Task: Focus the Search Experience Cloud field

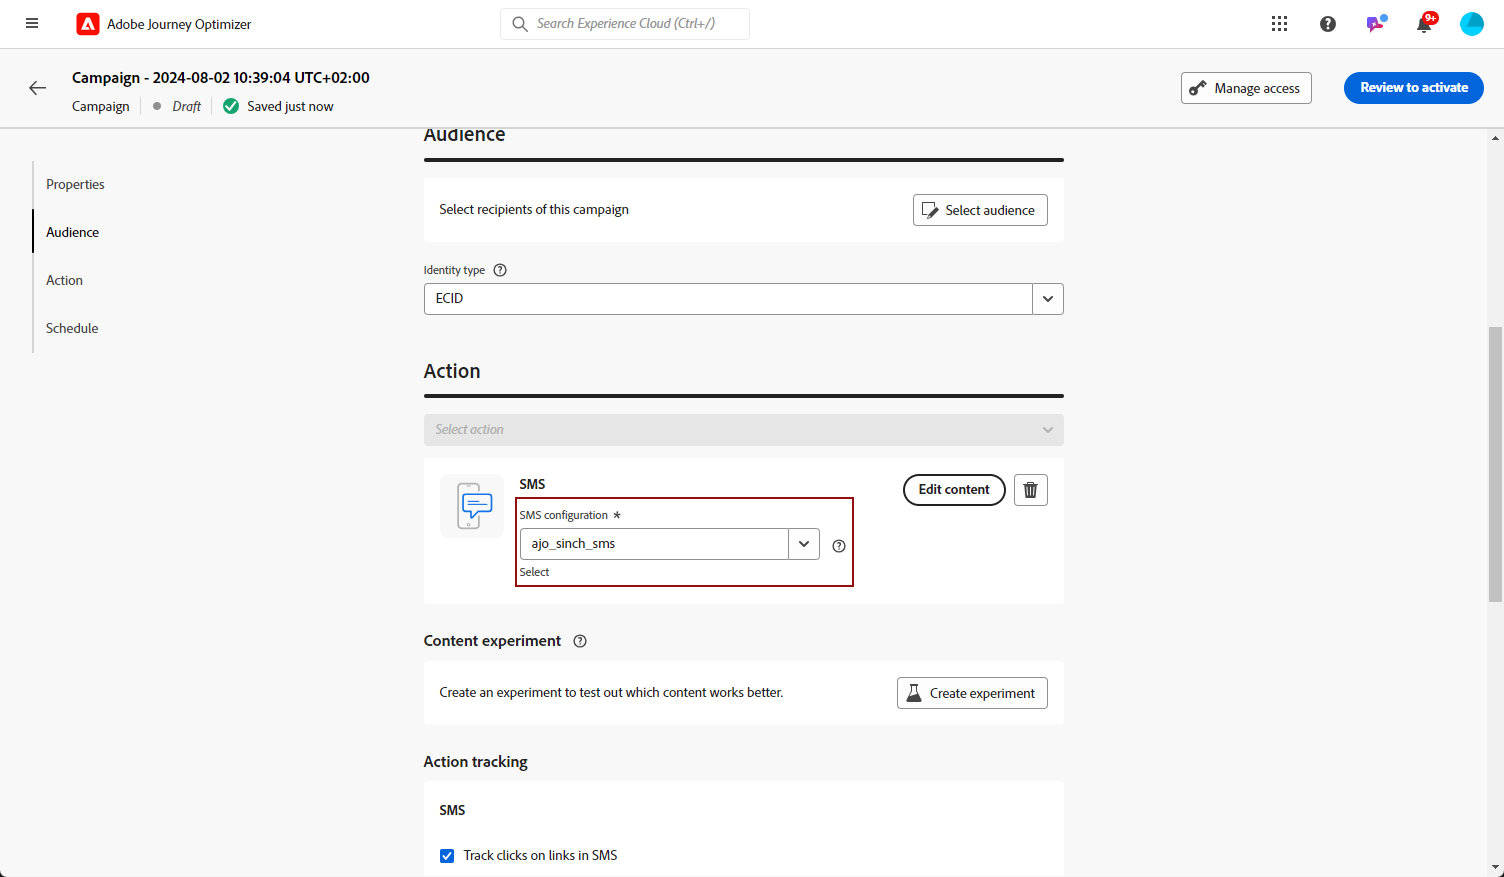Action: pos(625,24)
